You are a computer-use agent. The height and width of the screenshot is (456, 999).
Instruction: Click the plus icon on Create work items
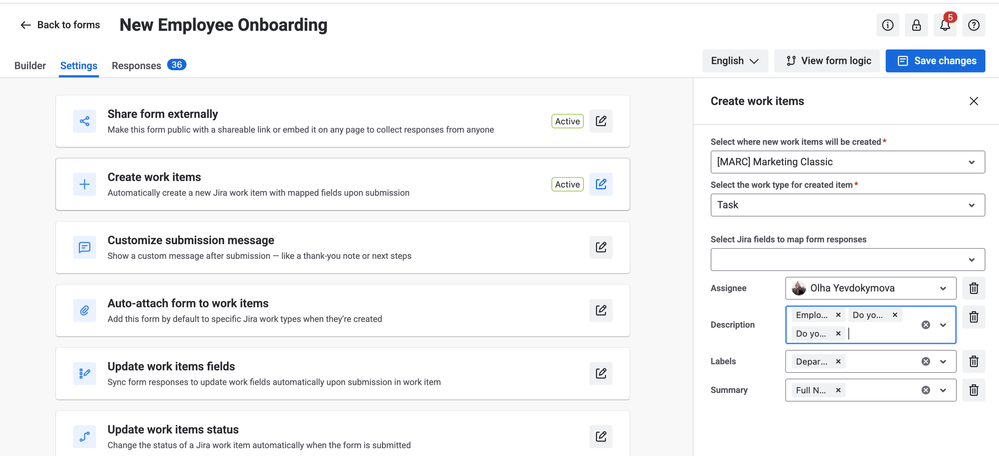pyautogui.click(x=85, y=184)
